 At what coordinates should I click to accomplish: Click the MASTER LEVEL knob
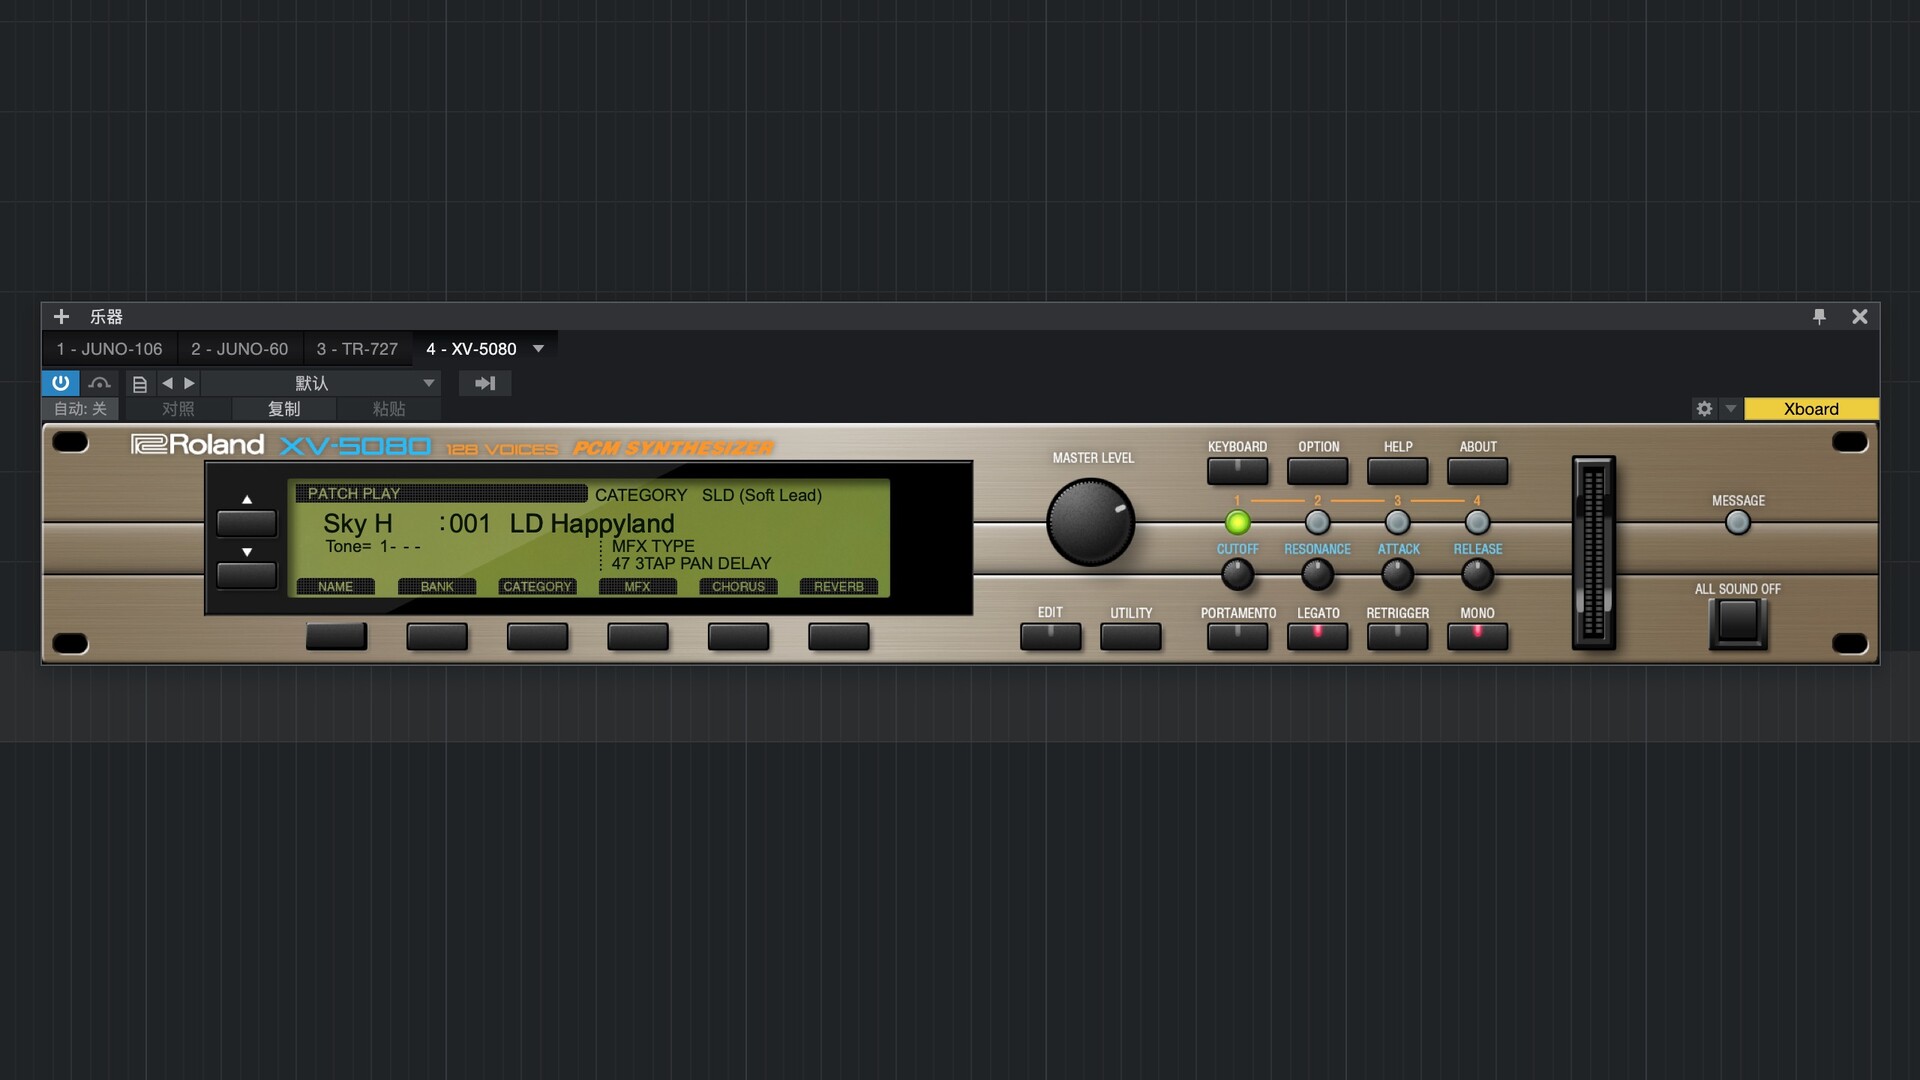click(x=1090, y=522)
